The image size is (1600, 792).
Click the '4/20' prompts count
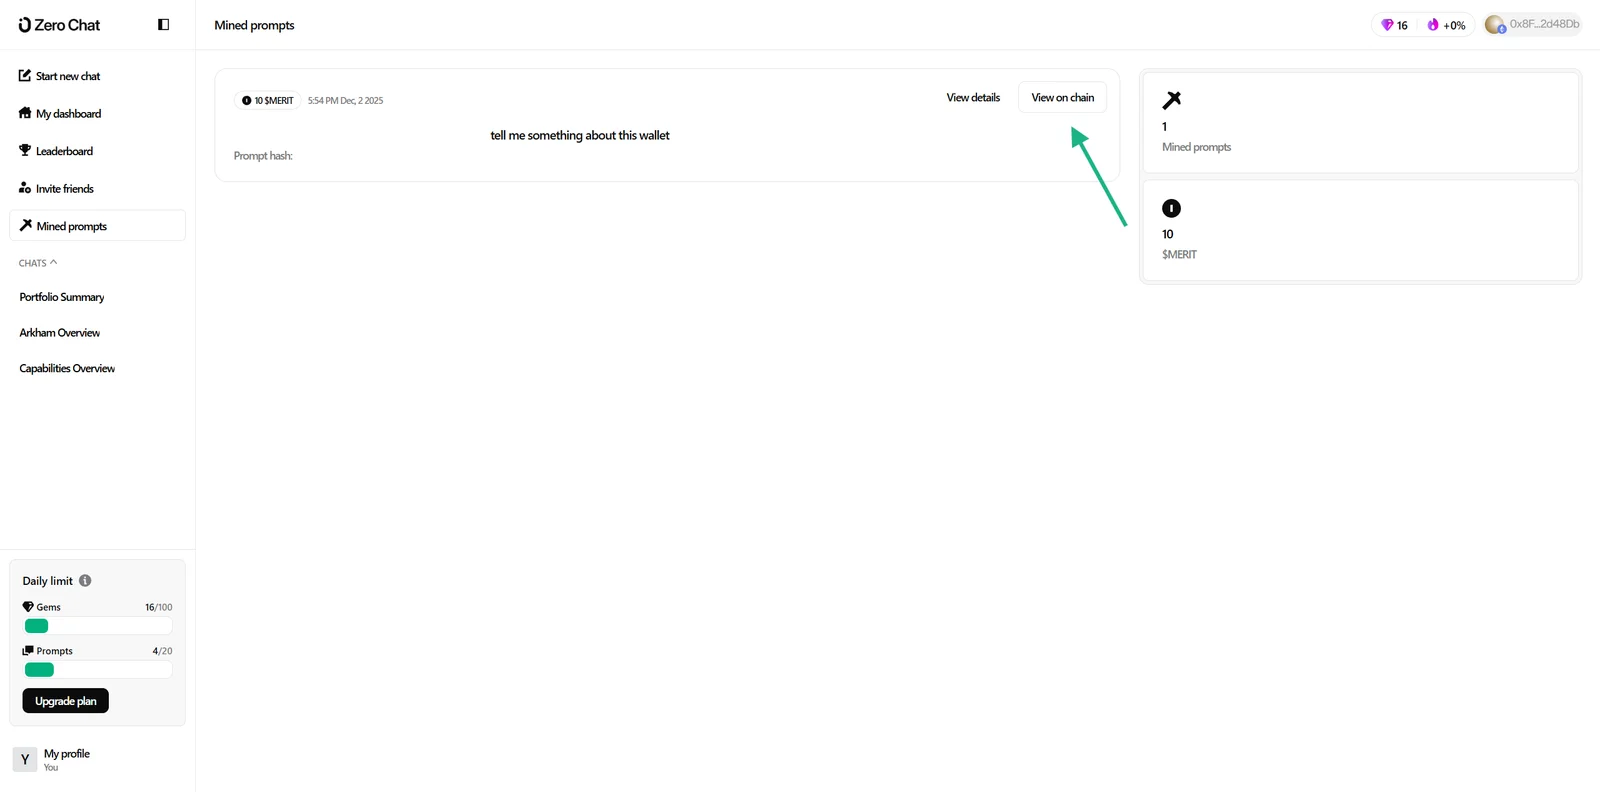162,651
